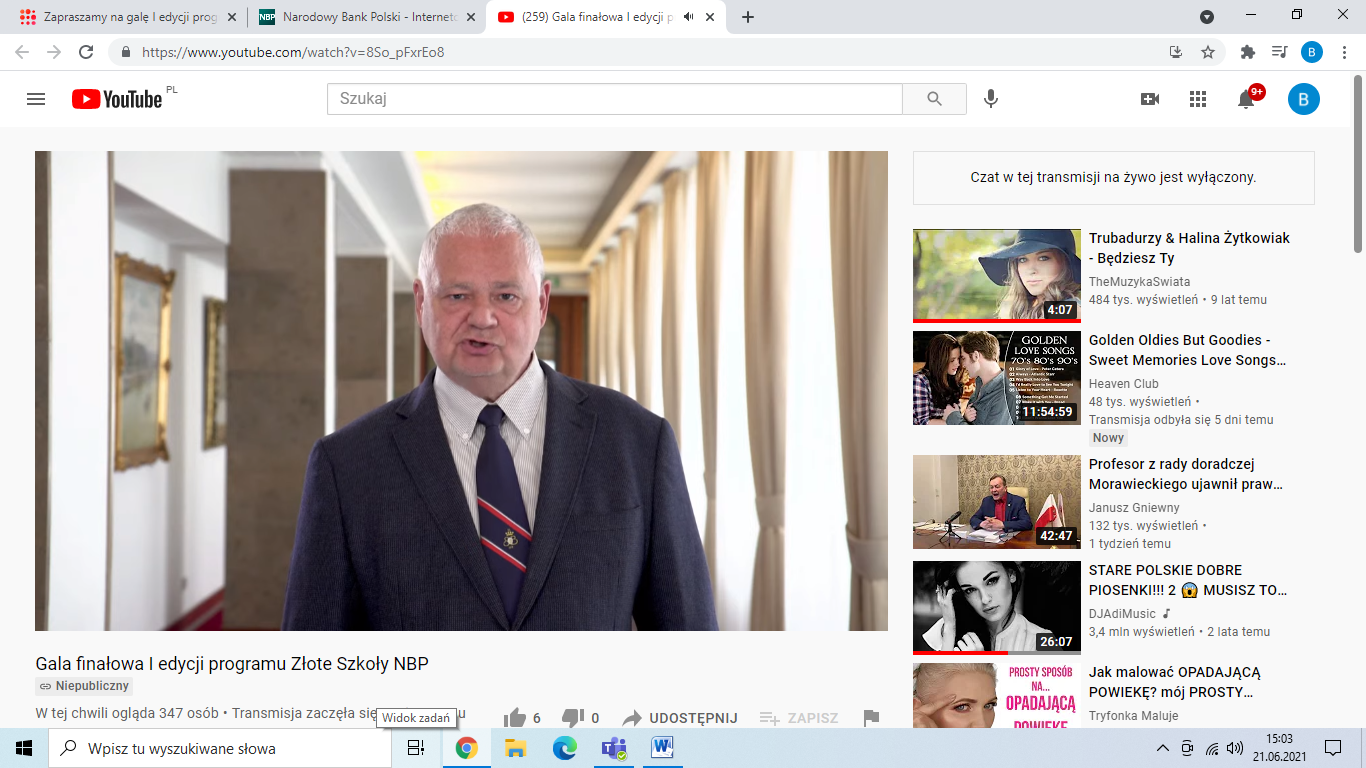Open Chrome's three-dot menu

click(1345, 52)
